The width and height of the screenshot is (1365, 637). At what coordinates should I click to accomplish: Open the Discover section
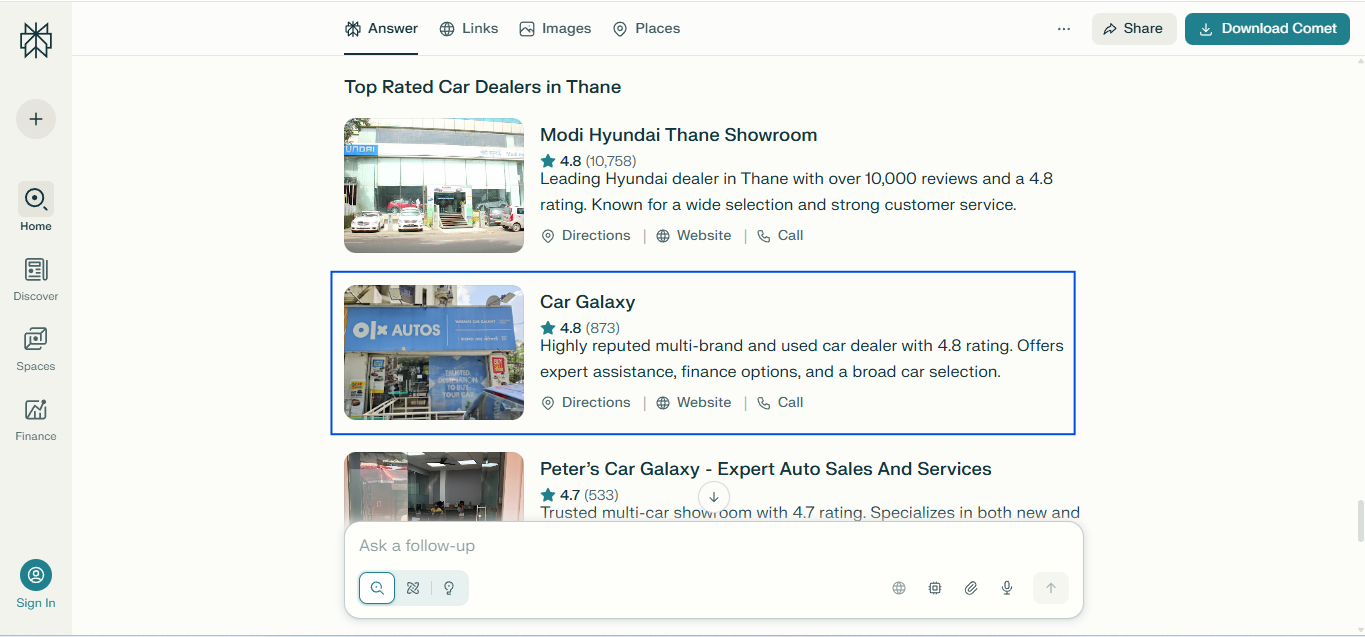35,270
